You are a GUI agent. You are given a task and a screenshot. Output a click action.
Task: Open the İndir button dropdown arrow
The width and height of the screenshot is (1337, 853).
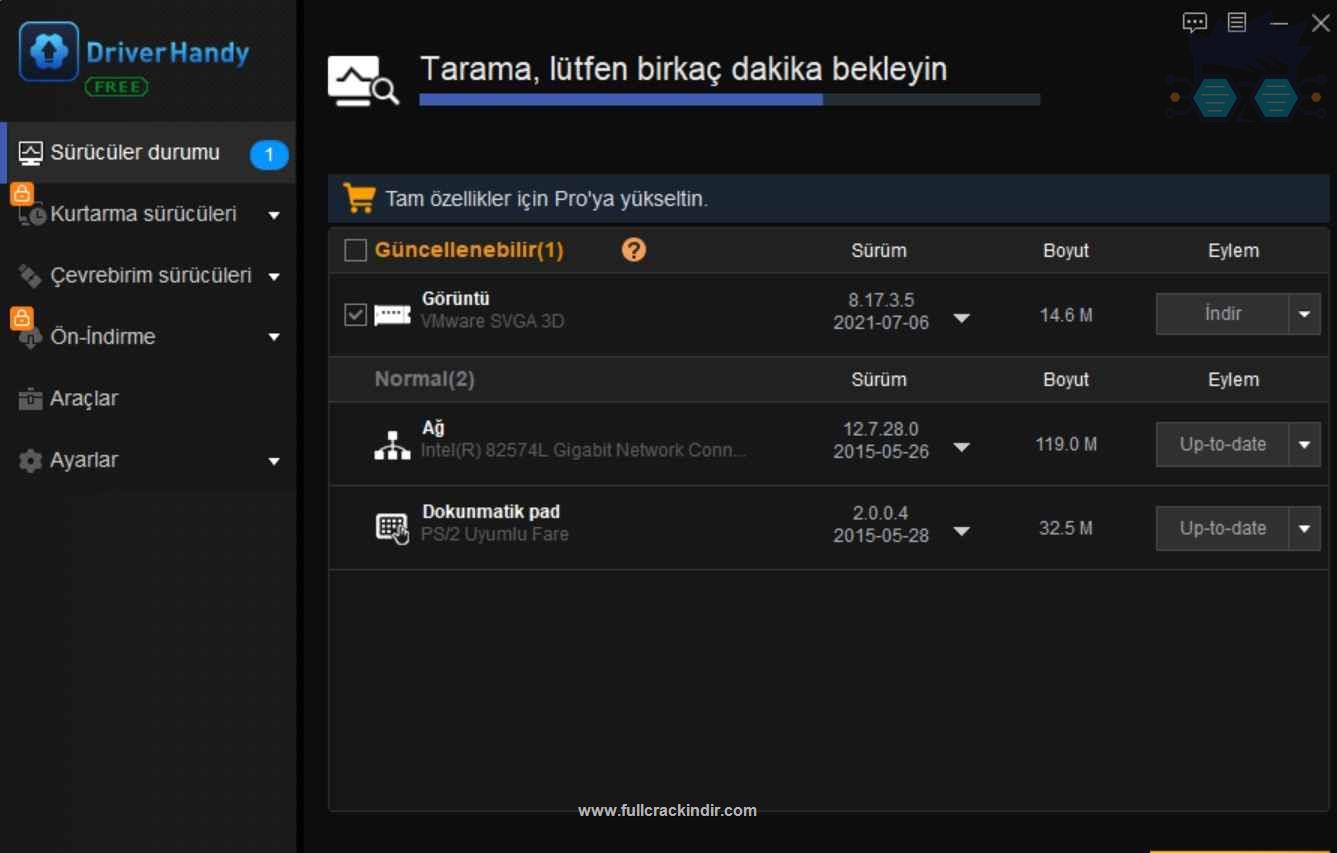[1304, 314]
